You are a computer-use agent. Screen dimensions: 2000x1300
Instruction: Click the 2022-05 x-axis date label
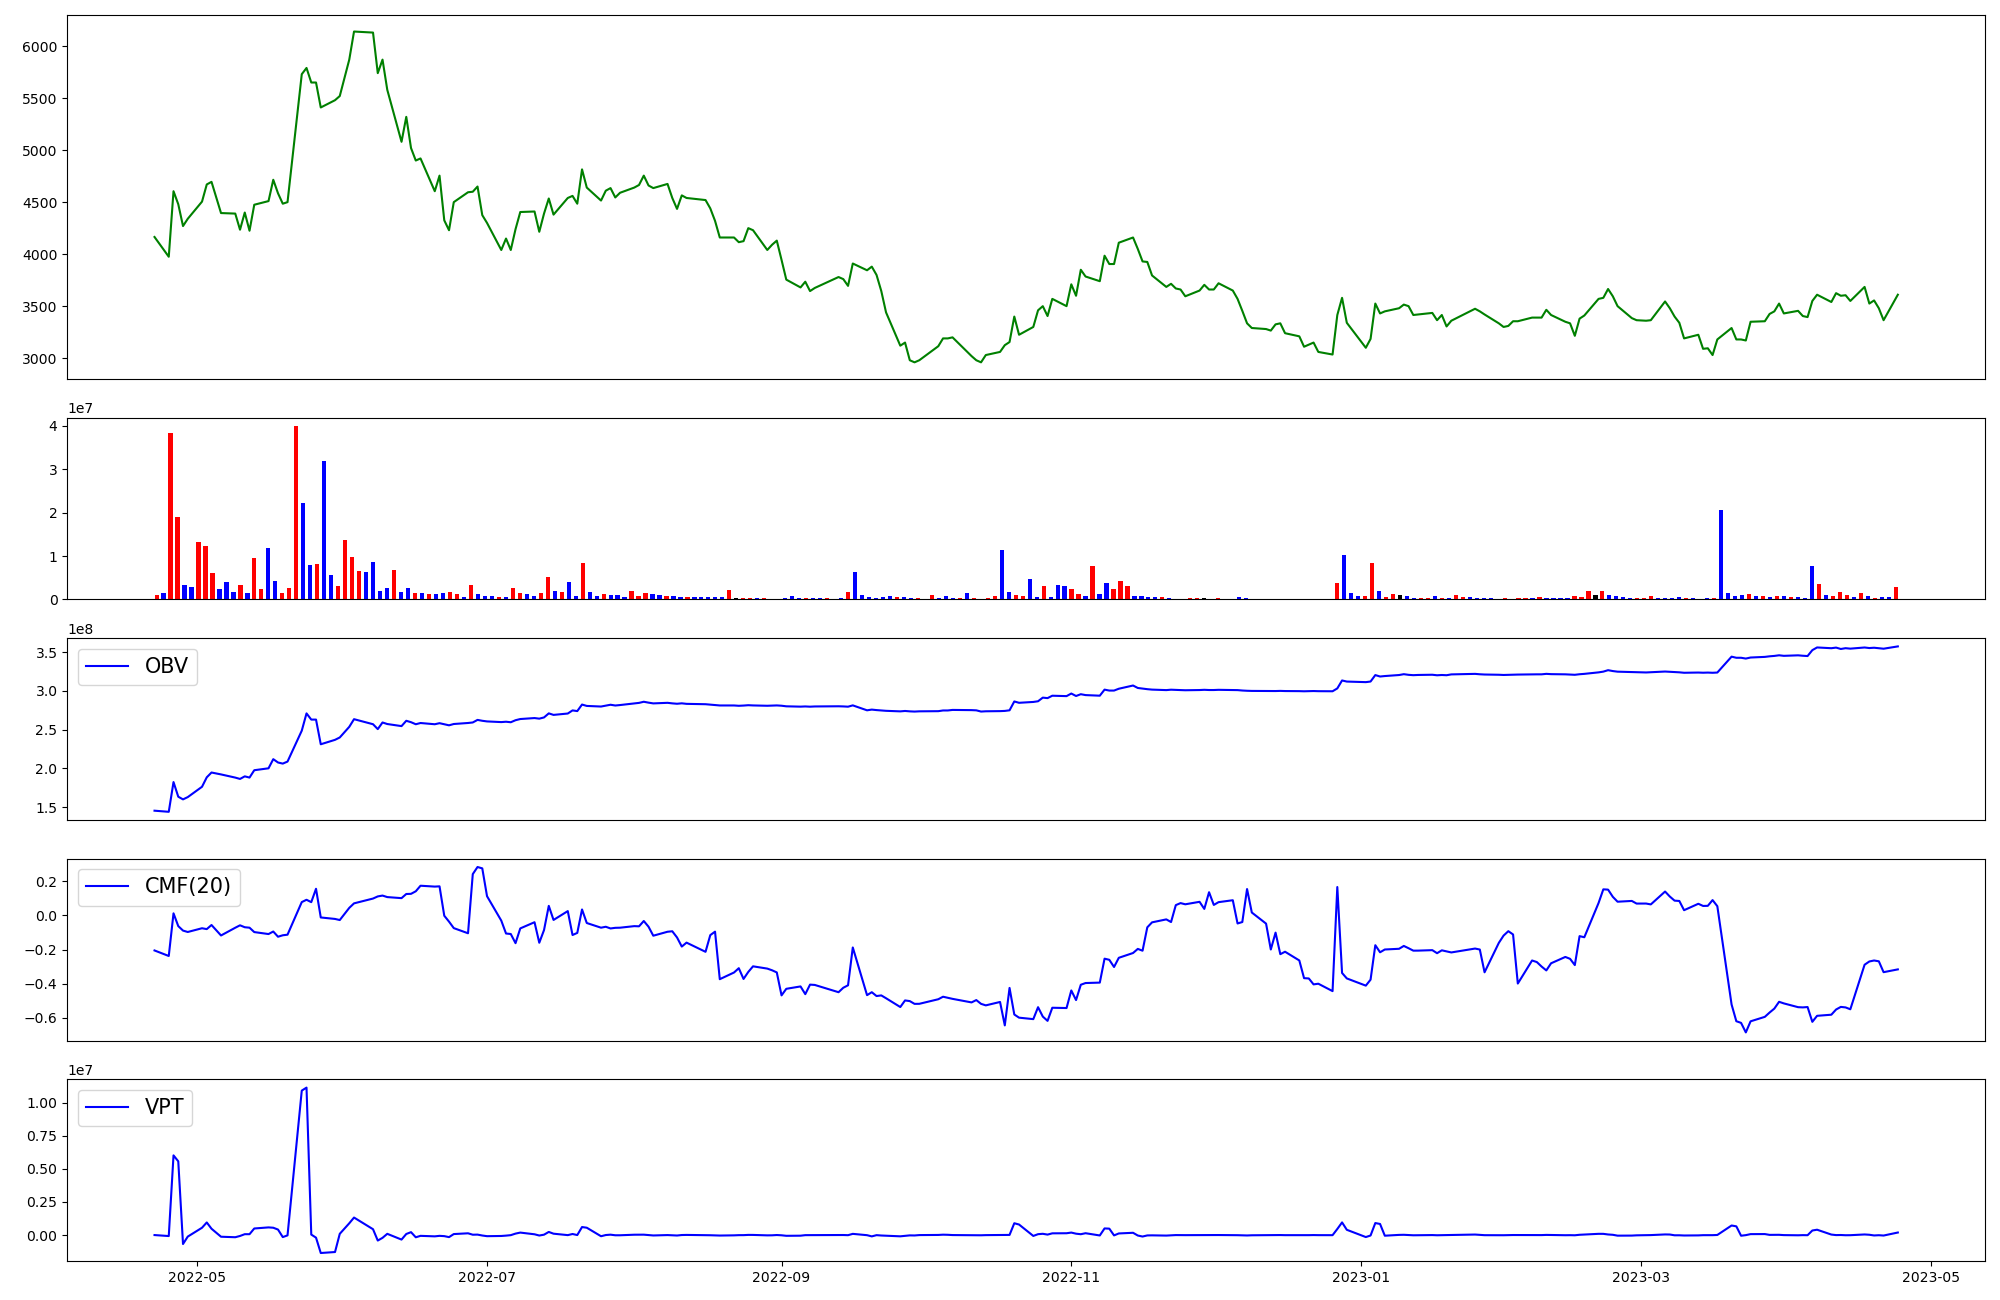(x=197, y=1277)
